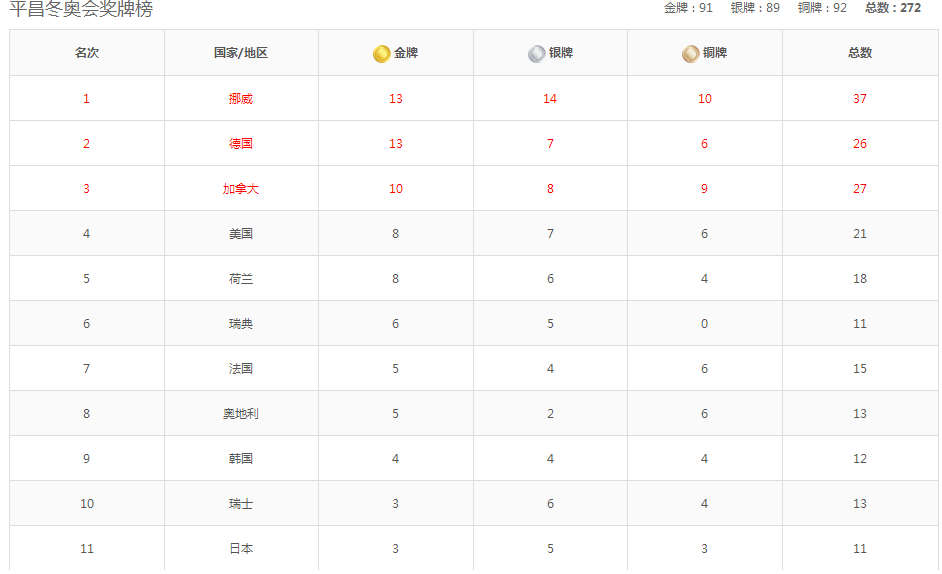The image size is (942, 574).
Task: Click rank 11 in the 日本 row
Action: coord(87,549)
